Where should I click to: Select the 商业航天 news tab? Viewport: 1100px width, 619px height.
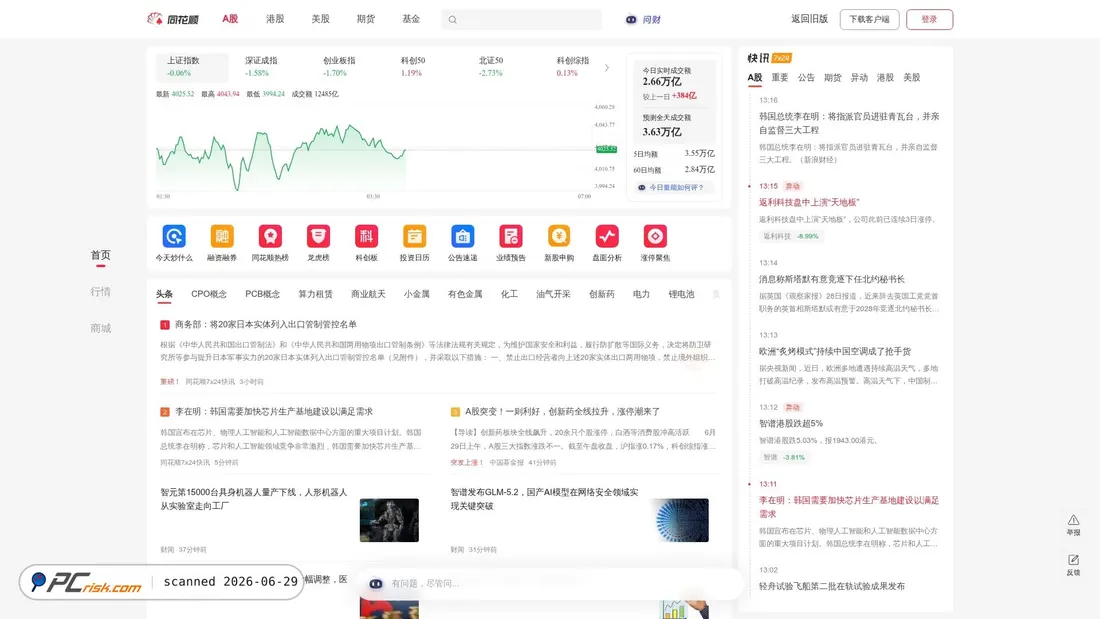click(368, 294)
